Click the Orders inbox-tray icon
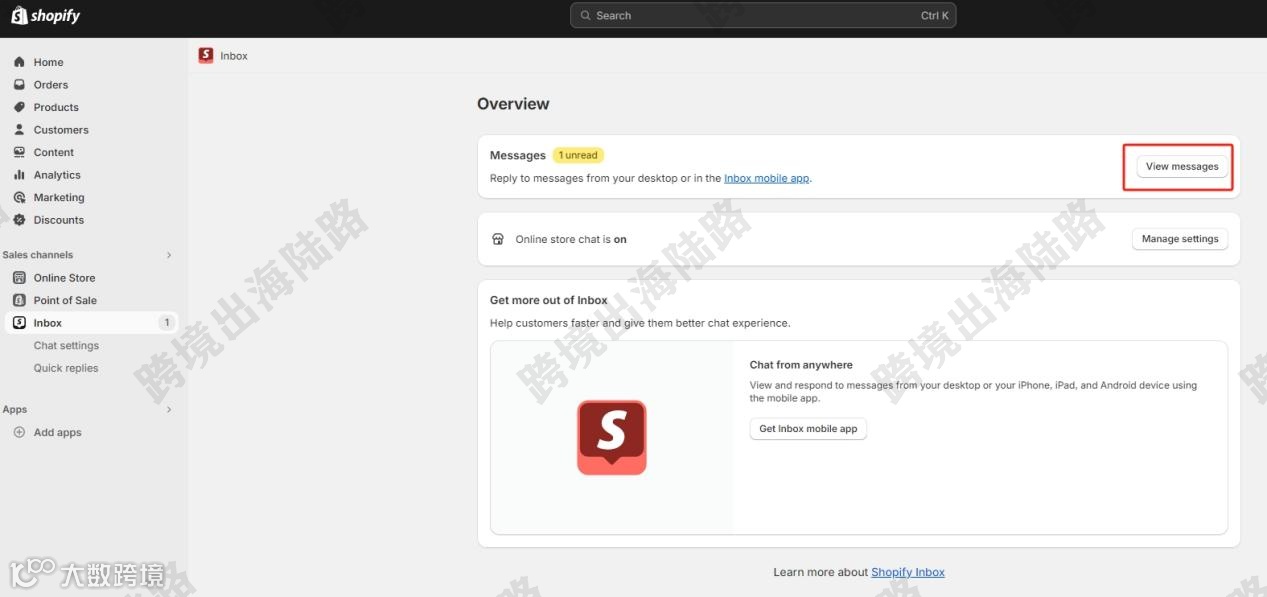This screenshot has width=1267, height=597. pyautogui.click(x=19, y=85)
